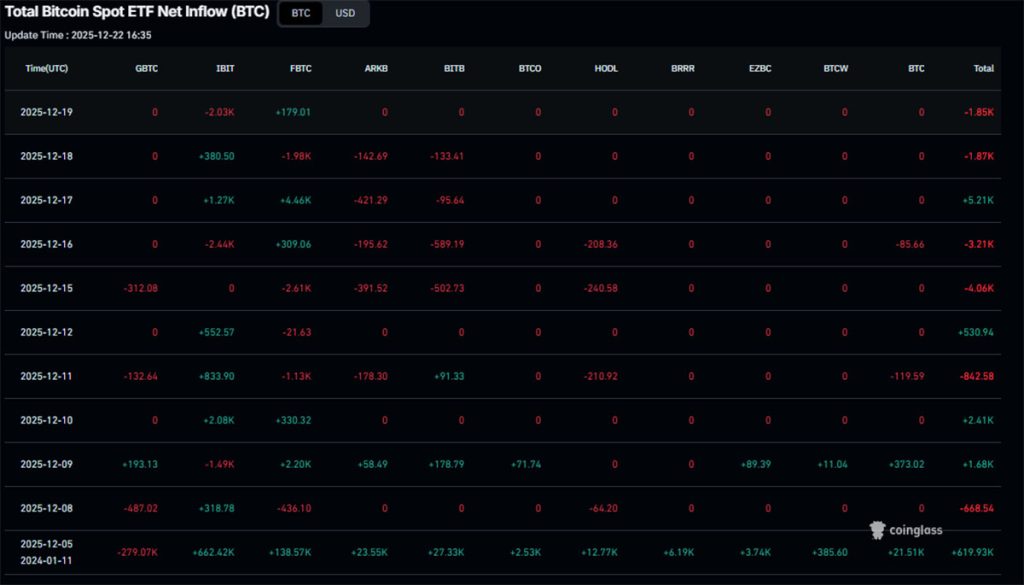Screen dimensions: 1024x585
Task: Sort by the Total column header
Action: click(x=983, y=69)
